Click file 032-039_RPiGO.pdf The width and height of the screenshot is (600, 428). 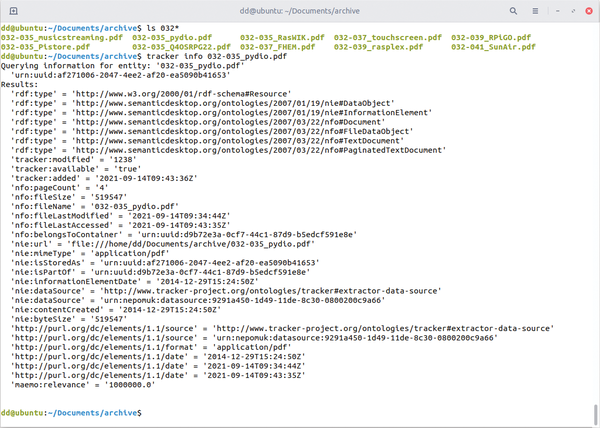coord(491,37)
